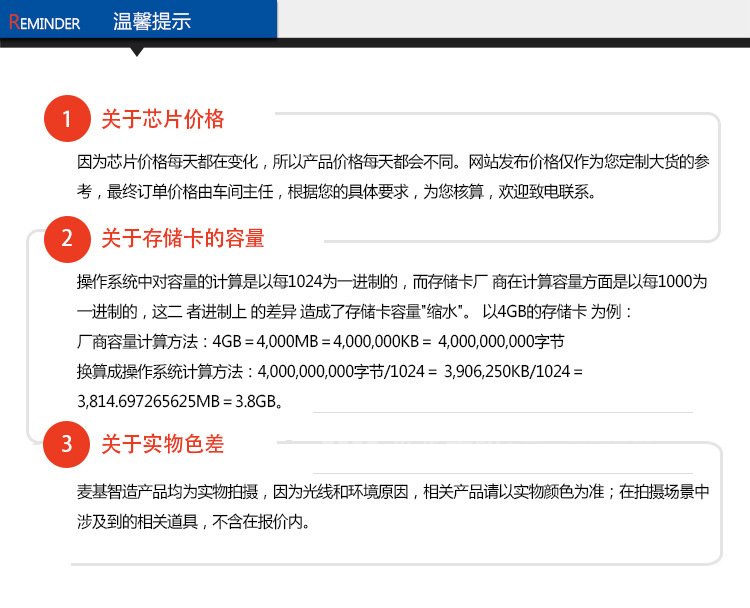Click the line starting 操作系统中对容量的计算

tap(392, 281)
